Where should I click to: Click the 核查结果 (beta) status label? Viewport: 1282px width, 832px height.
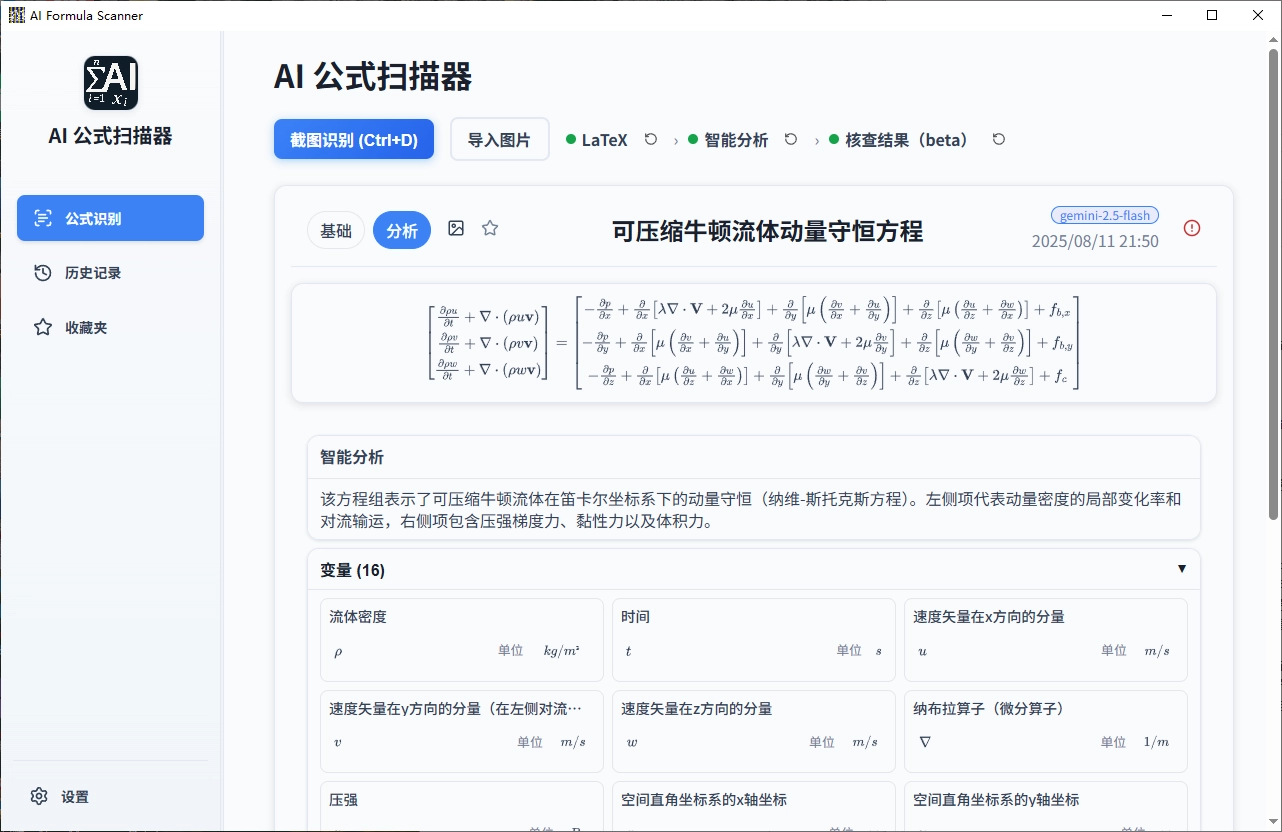[910, 140]
